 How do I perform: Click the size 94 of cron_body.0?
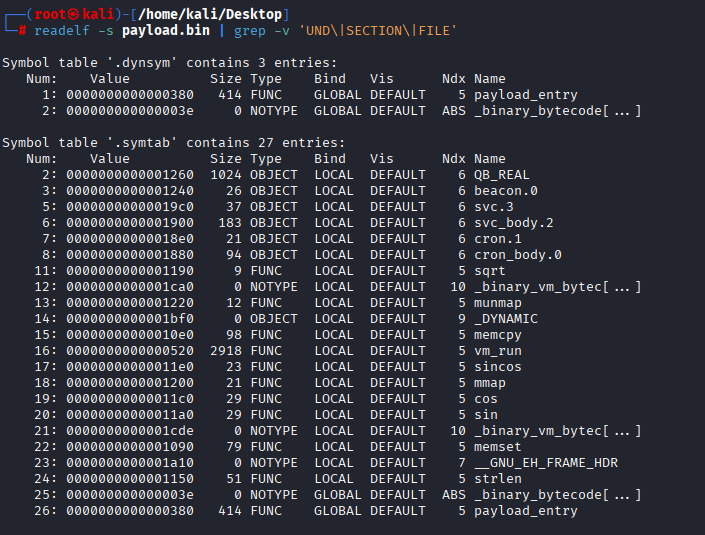pyautogui.click(x=234, y=255)
